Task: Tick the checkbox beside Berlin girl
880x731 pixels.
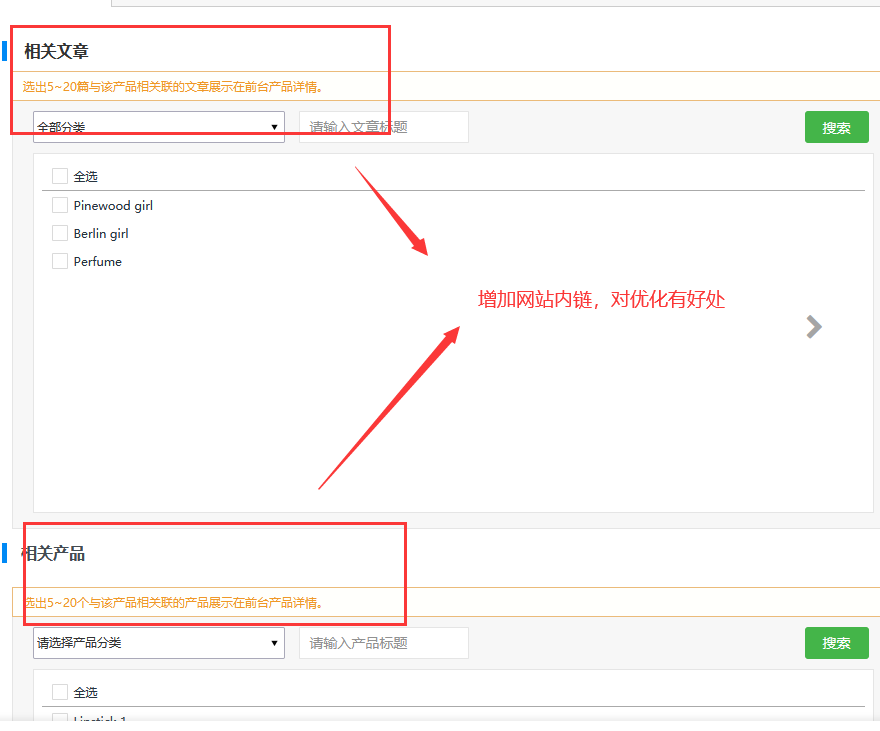Action: 60,233
